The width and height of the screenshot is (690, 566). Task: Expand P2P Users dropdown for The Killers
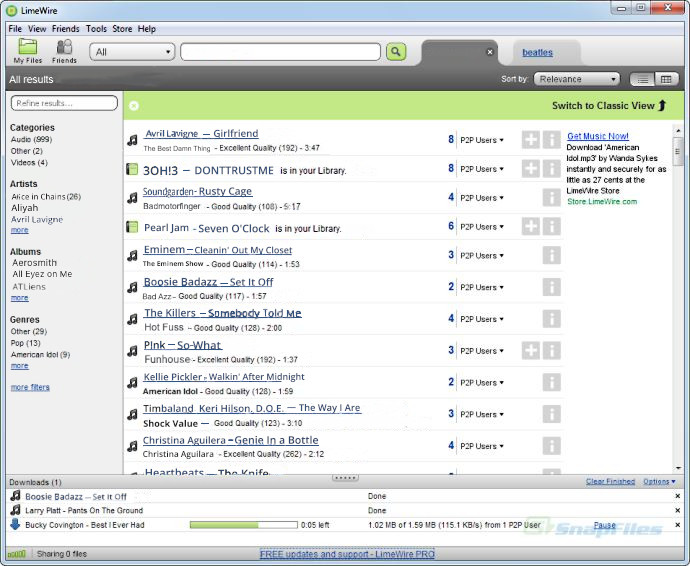click(x=482, y=319)
